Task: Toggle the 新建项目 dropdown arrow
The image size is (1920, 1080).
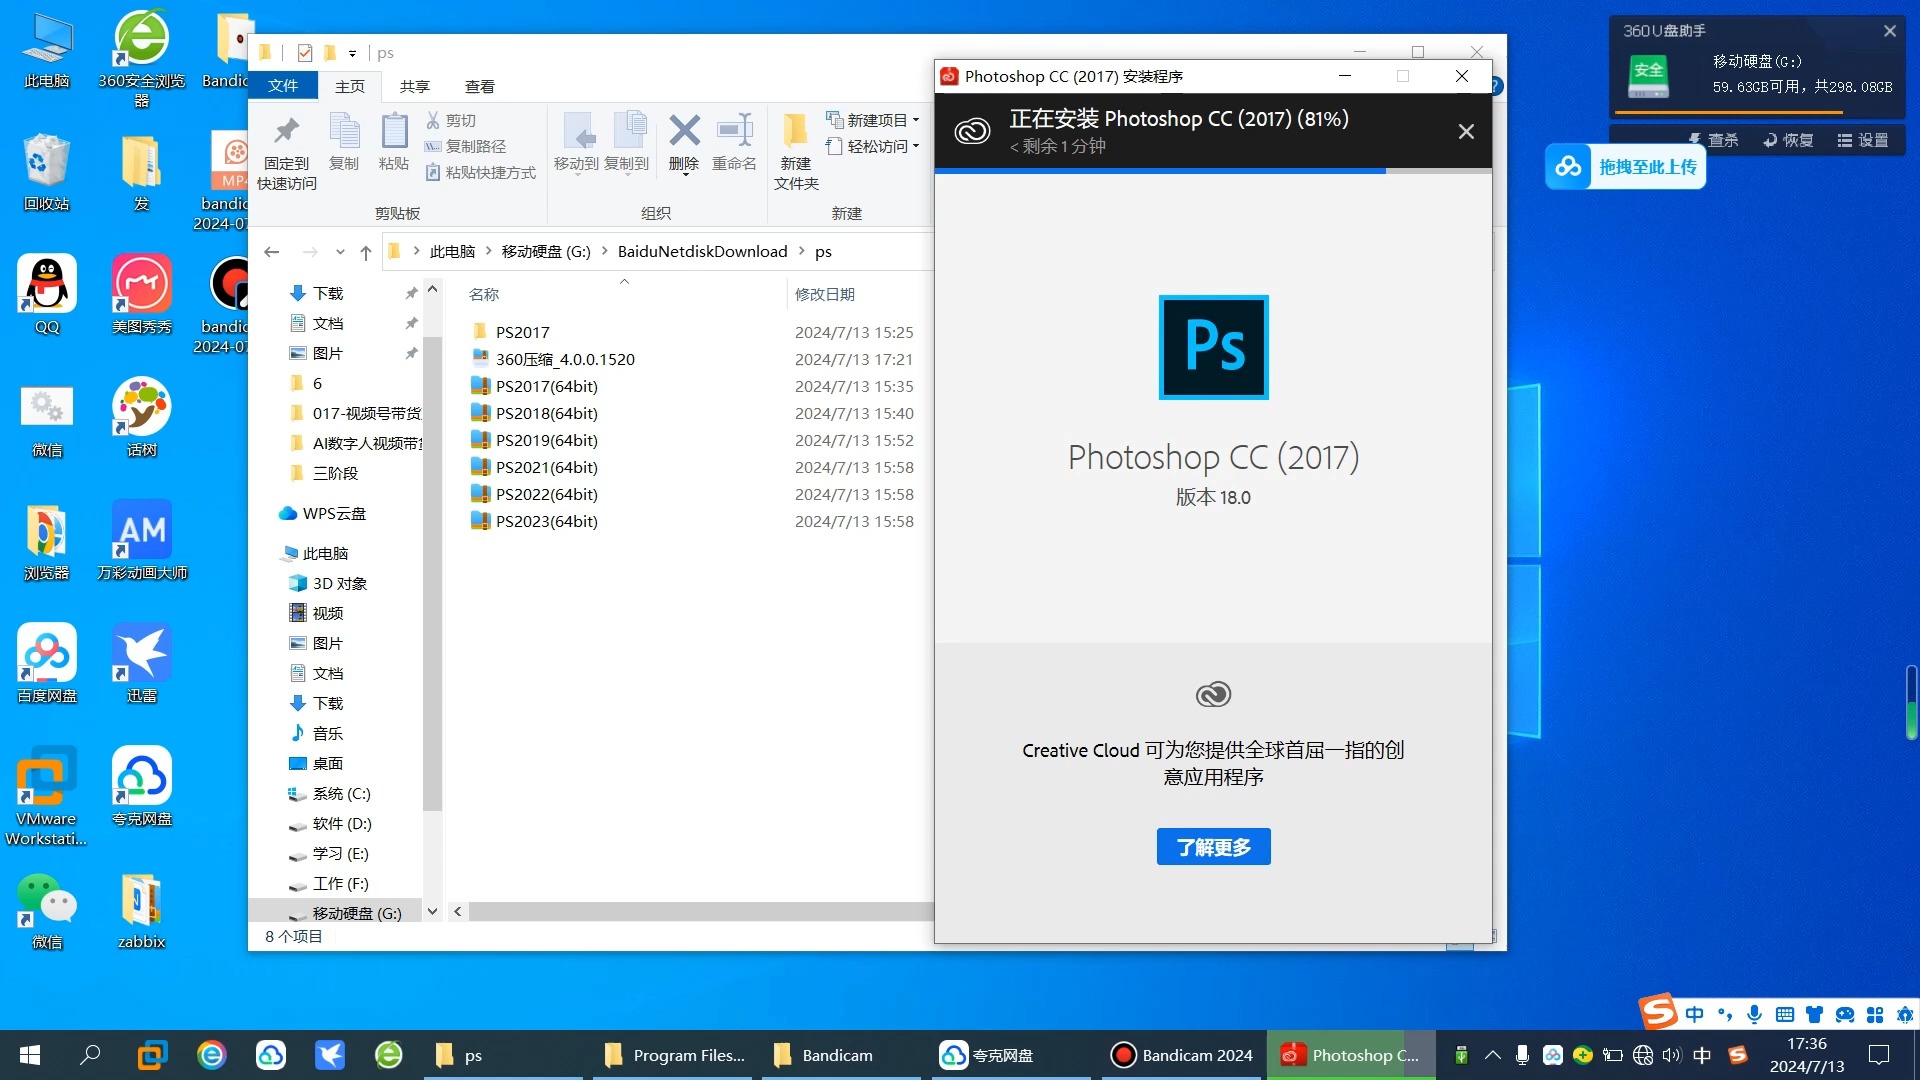Action: coord(916,119)
